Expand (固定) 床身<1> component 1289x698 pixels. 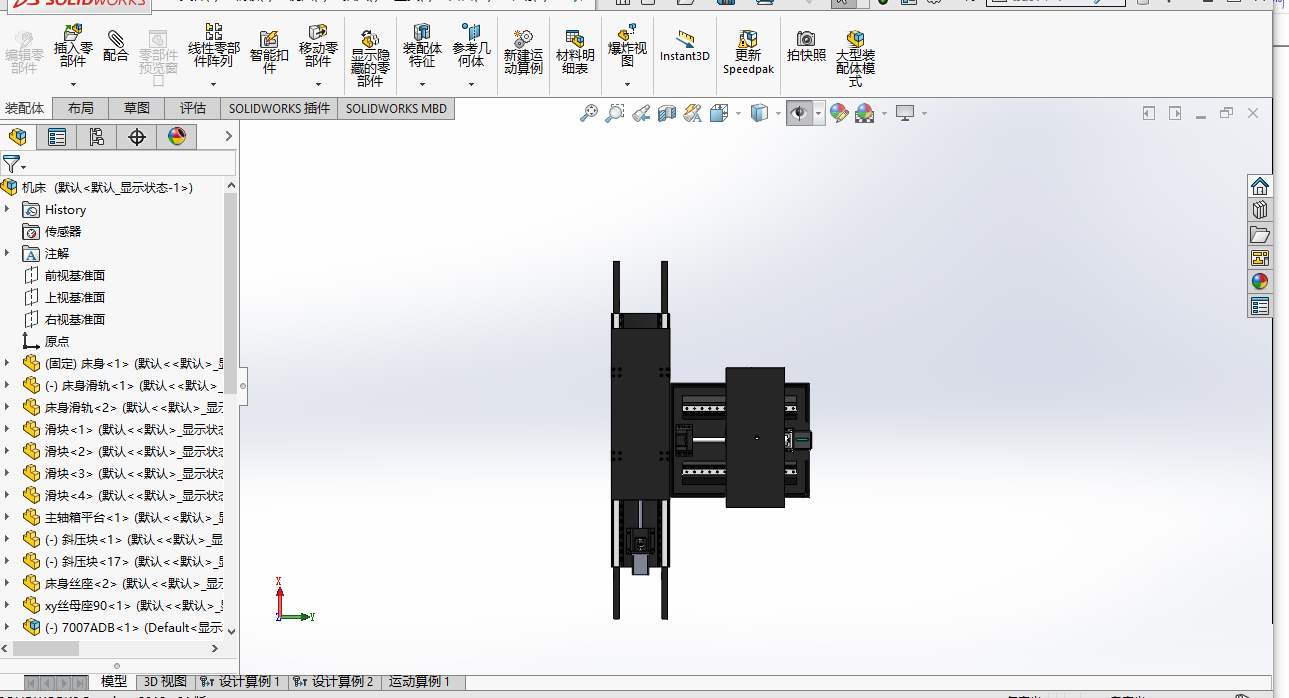pyautogui.click(x=7, y=363)
